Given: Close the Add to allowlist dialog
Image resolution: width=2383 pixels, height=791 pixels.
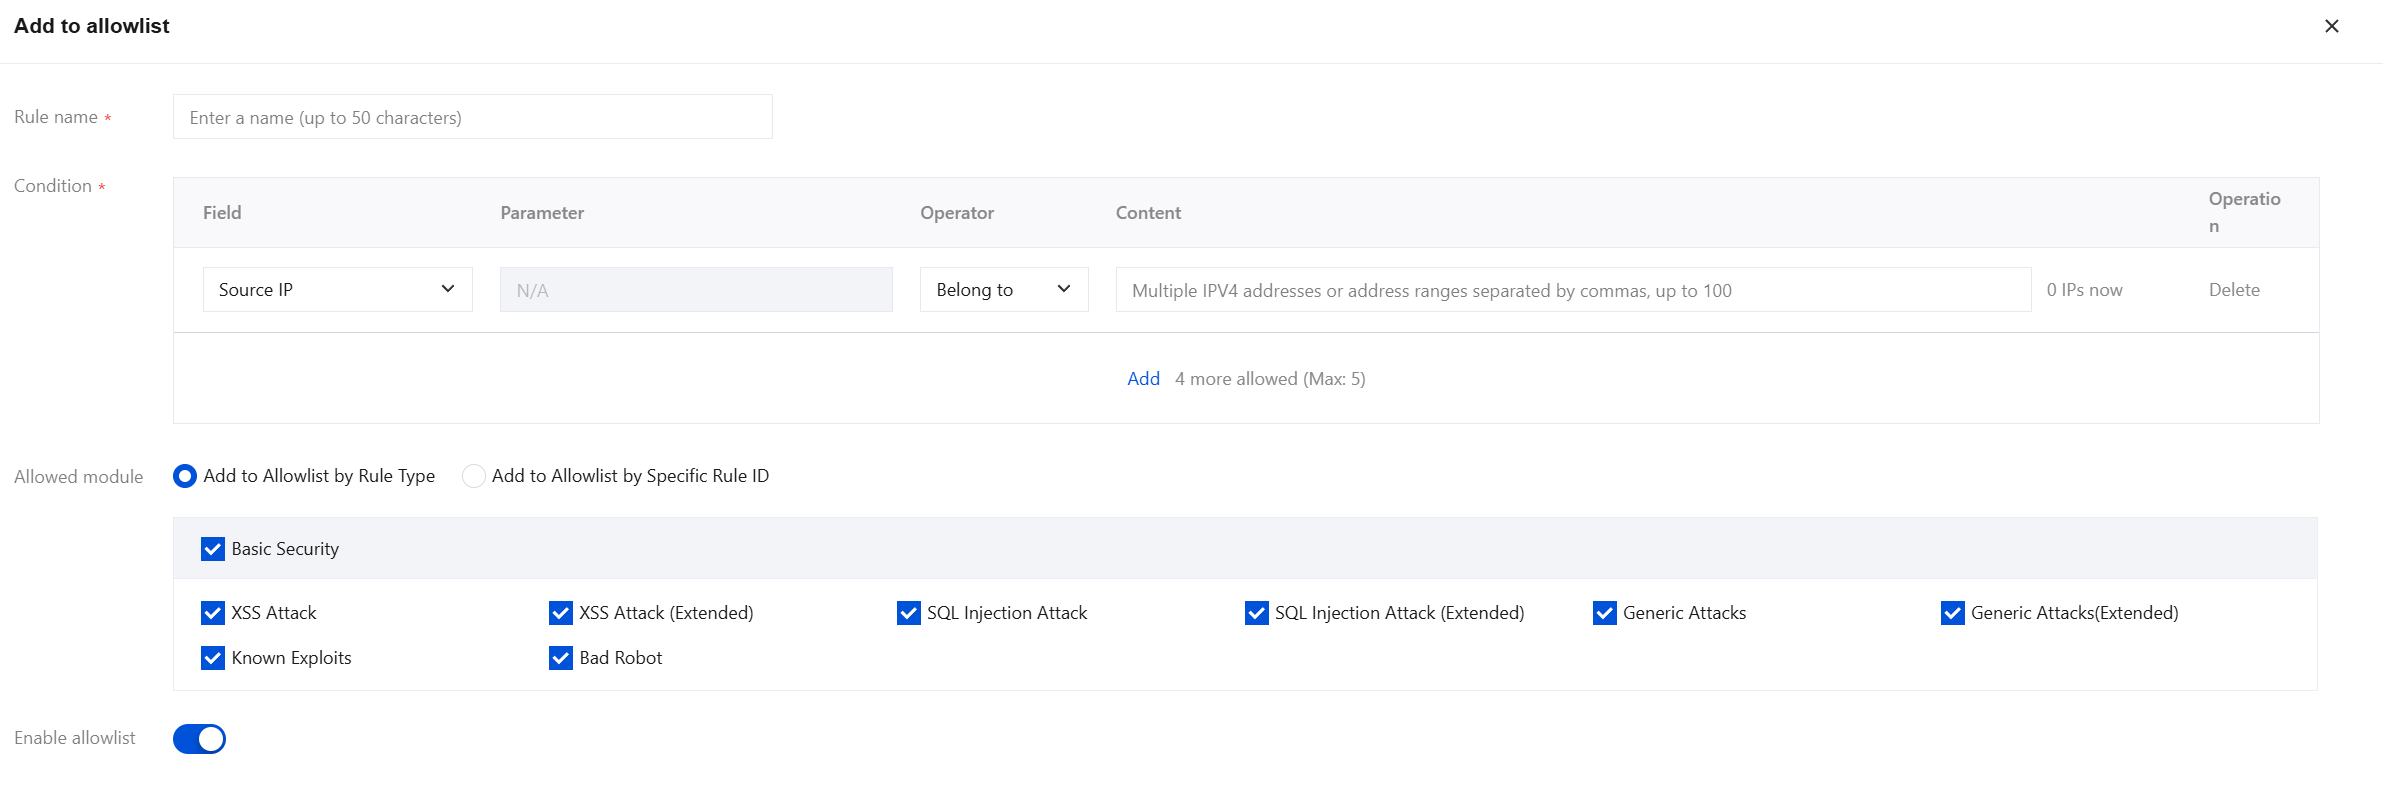Looking at the screenshot, I should 2331,26.
